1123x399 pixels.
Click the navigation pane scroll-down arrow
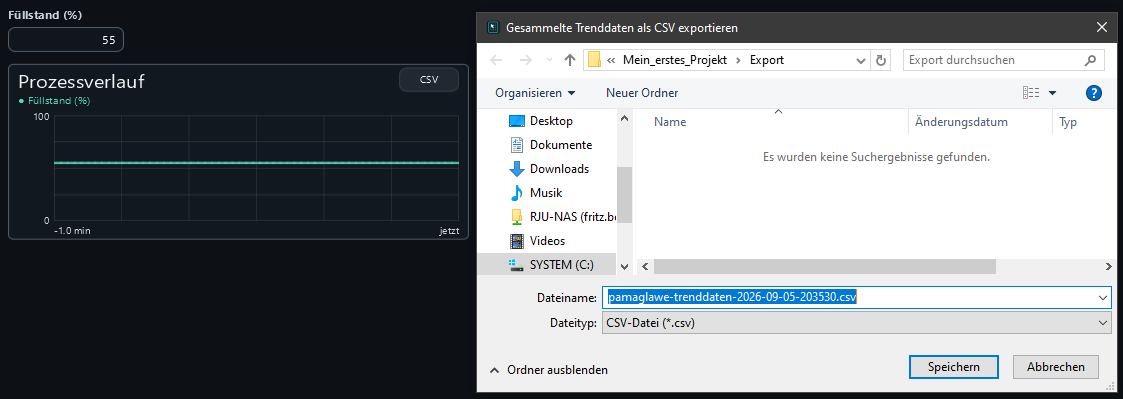[x=624, y=267]
